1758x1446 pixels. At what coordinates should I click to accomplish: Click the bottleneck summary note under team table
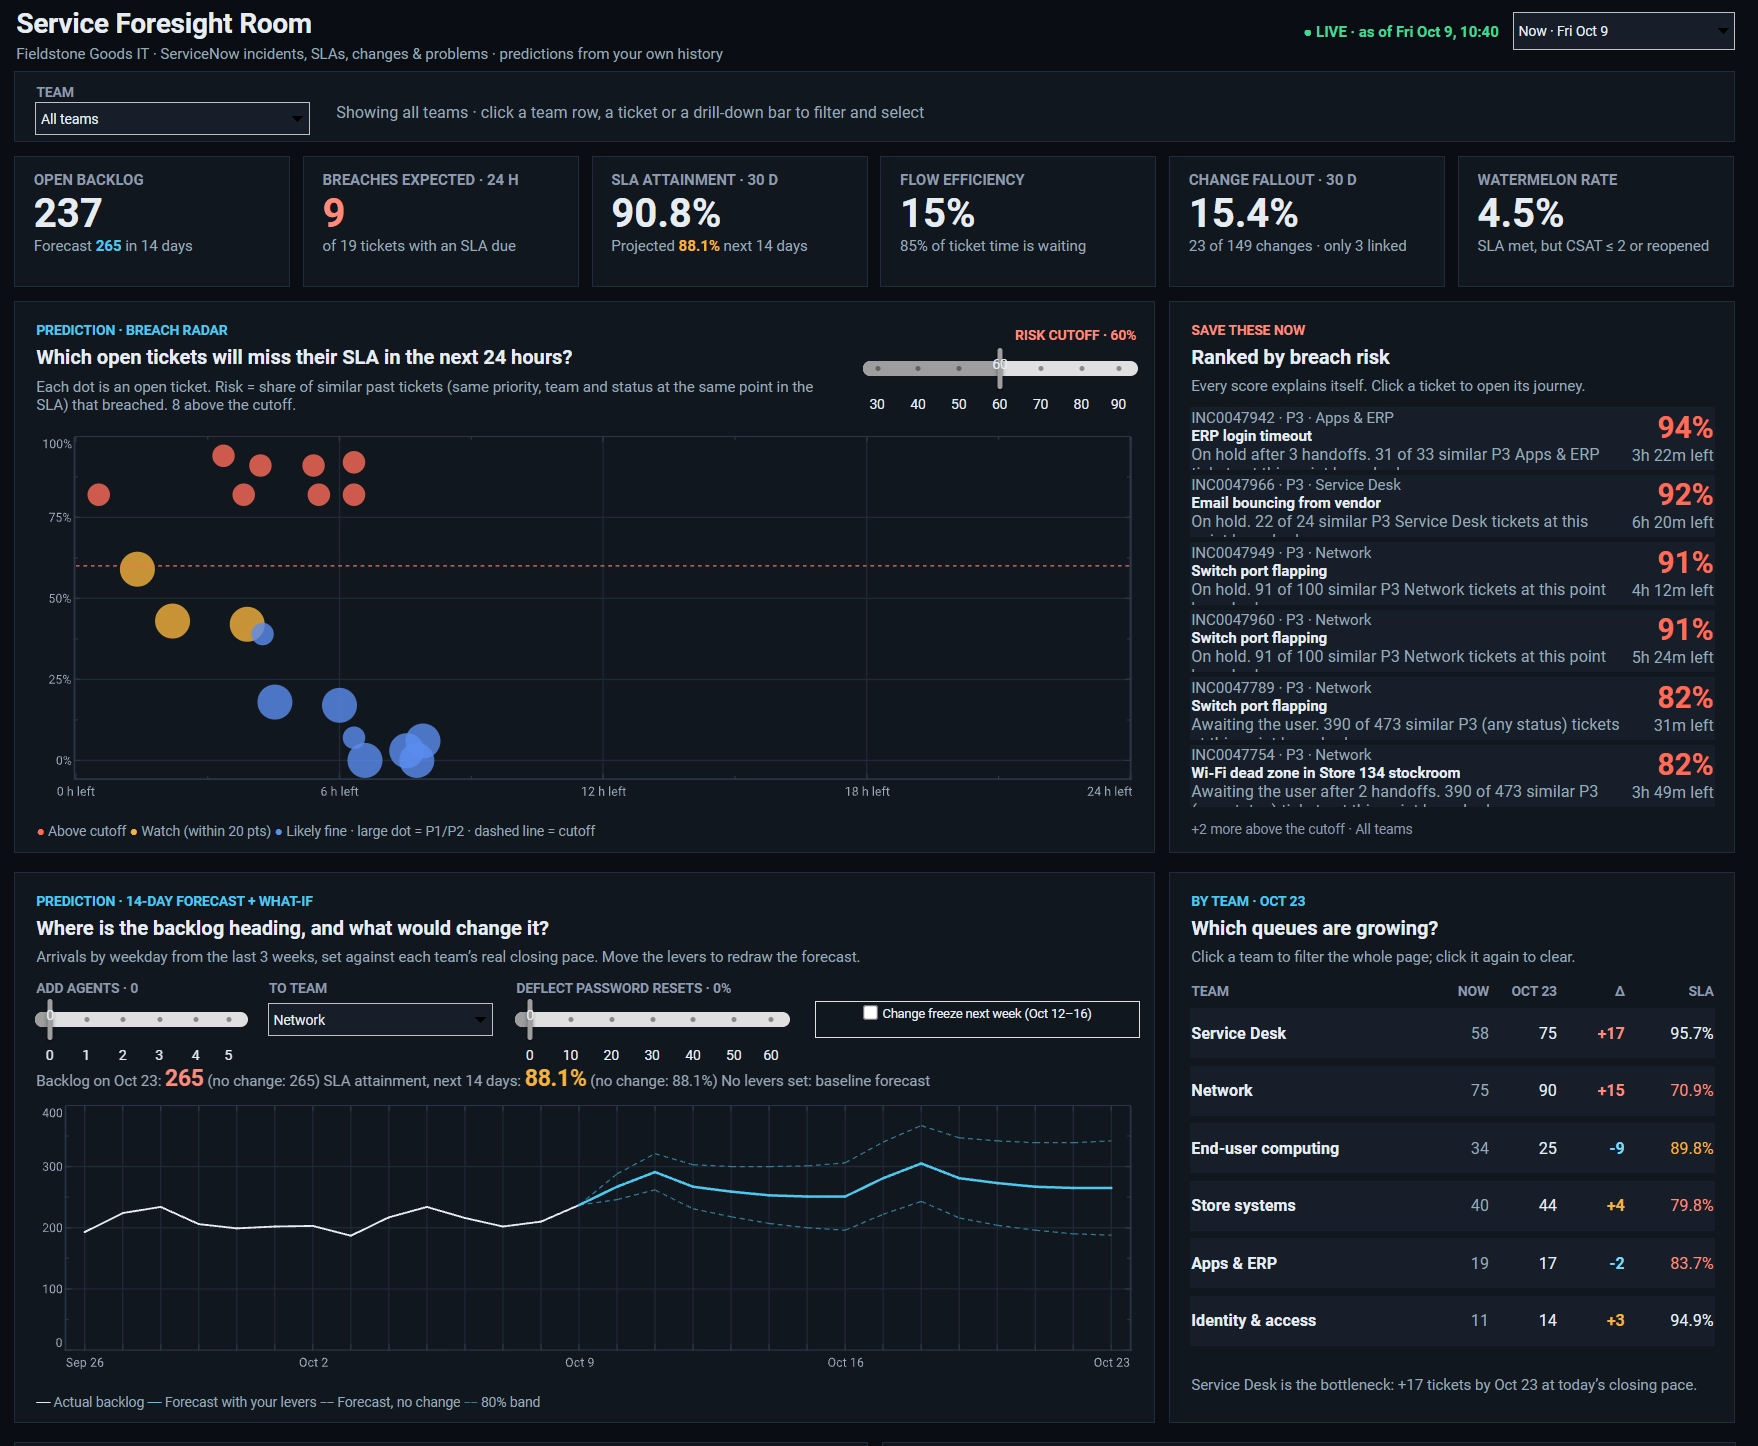[x=1443, y=1385]
